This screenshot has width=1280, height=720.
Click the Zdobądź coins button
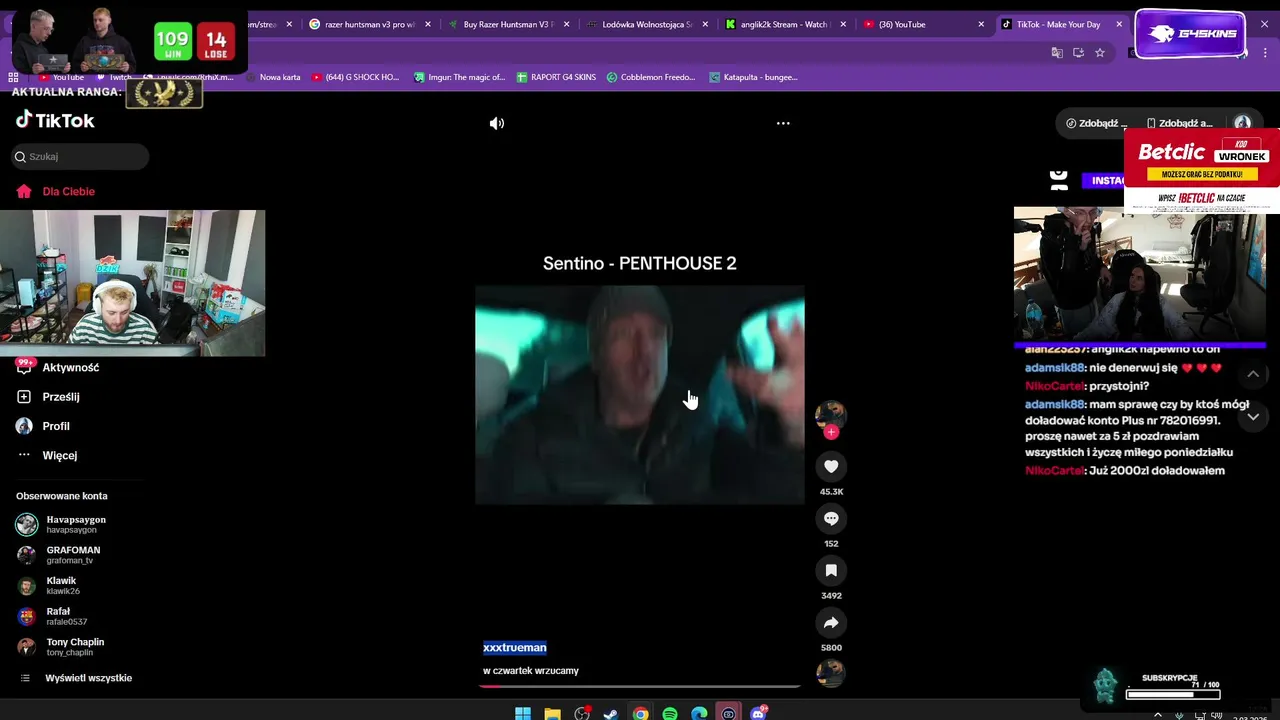(1096, 123)
